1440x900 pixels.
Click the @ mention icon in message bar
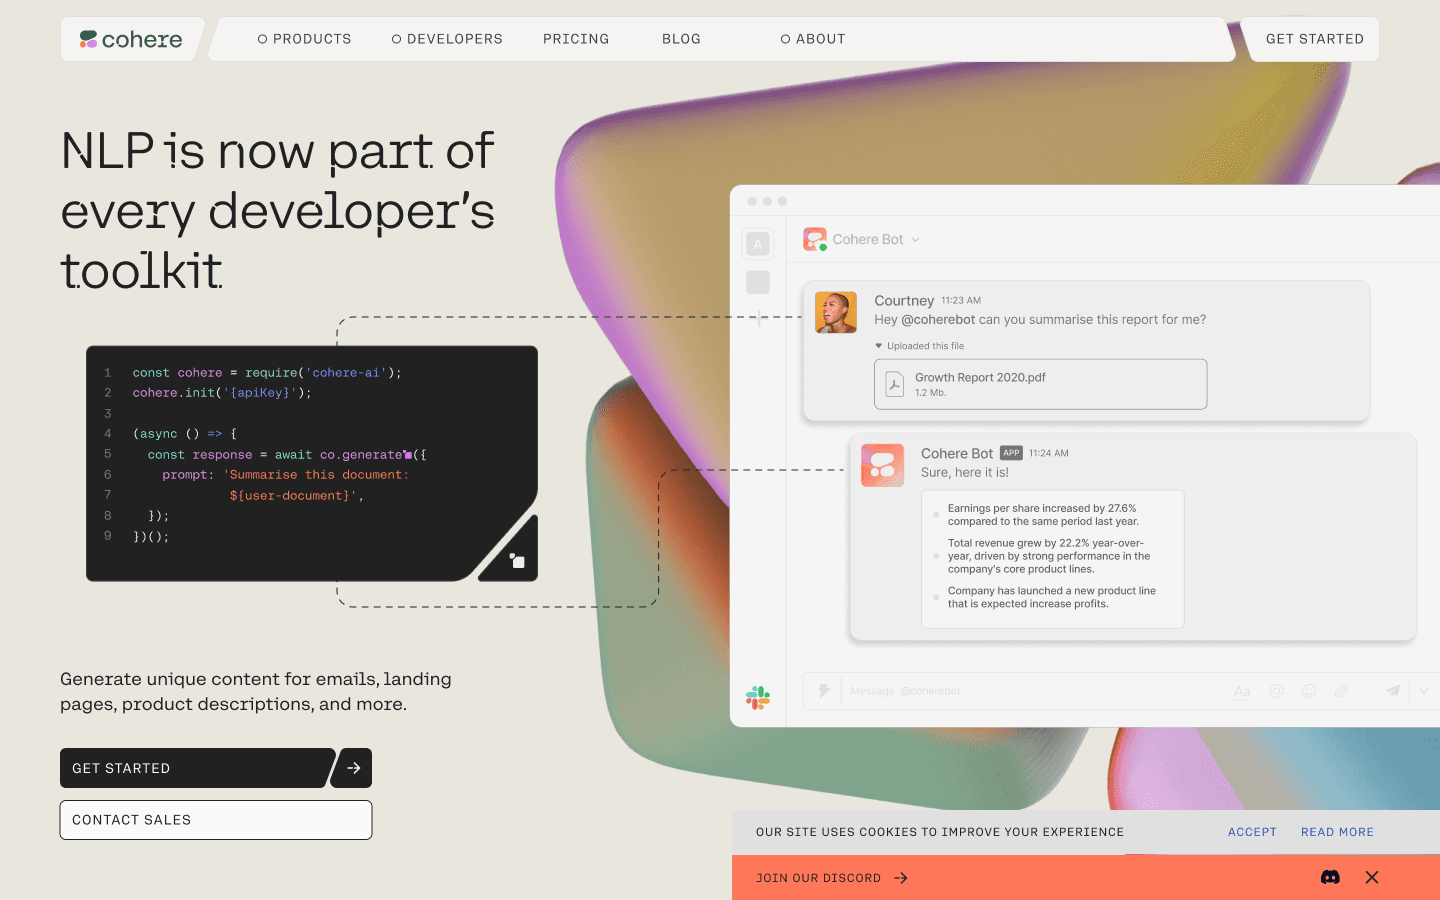point(1276,691)
